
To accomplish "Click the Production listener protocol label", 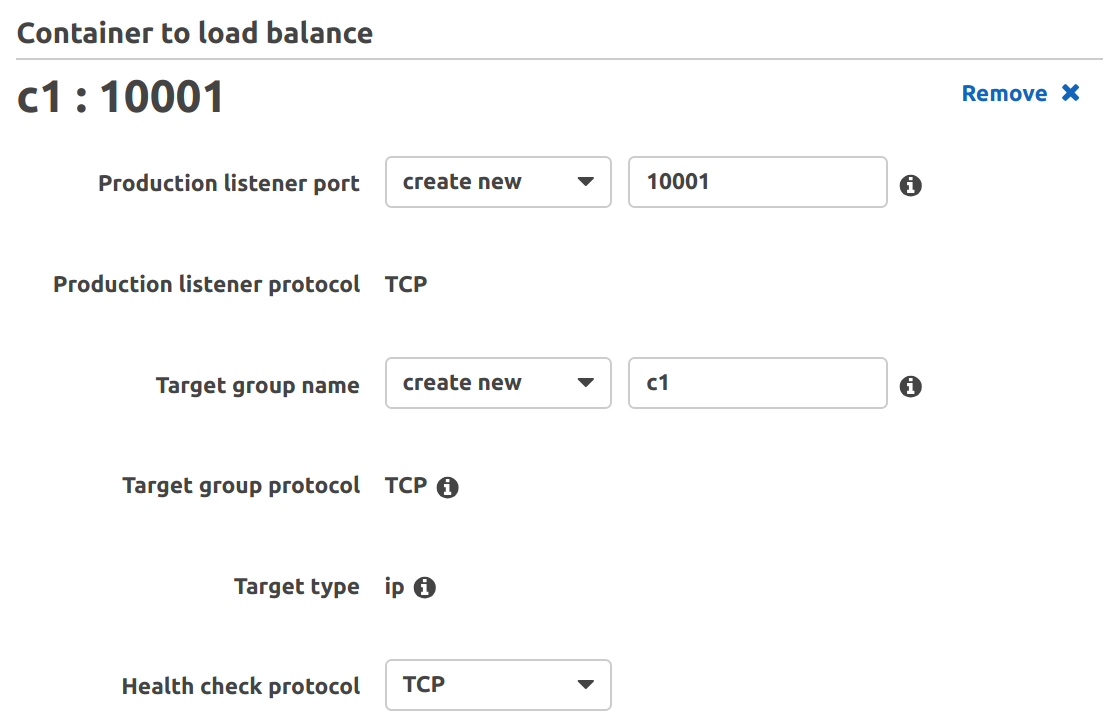I will pyautogui.click(x=207, y=285).
